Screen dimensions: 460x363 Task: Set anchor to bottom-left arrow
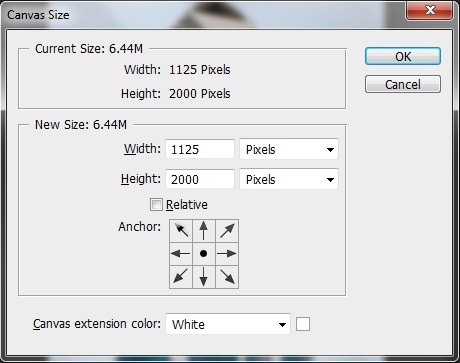181,277
